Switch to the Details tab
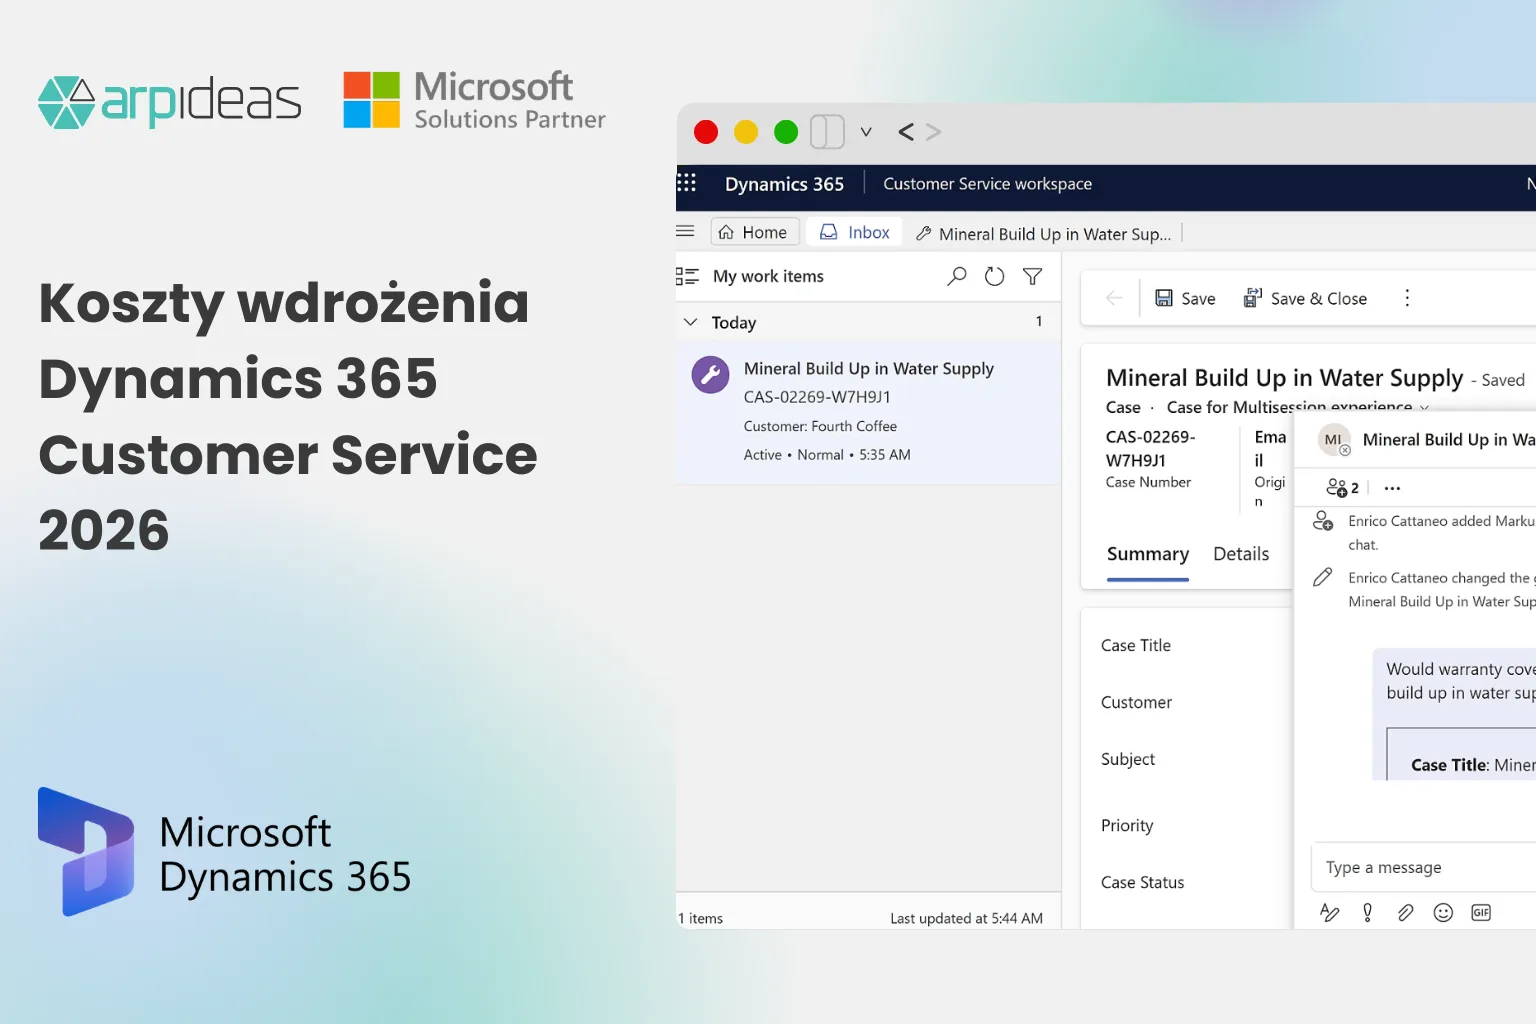 pyautogui.click(x=1241, y=554)
